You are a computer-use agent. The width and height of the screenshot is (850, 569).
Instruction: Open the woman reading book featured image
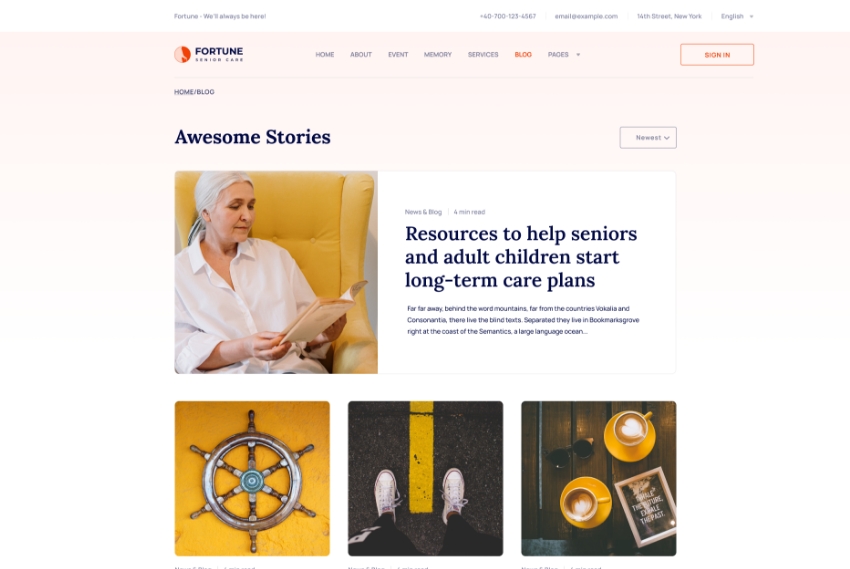click(276, 272)
